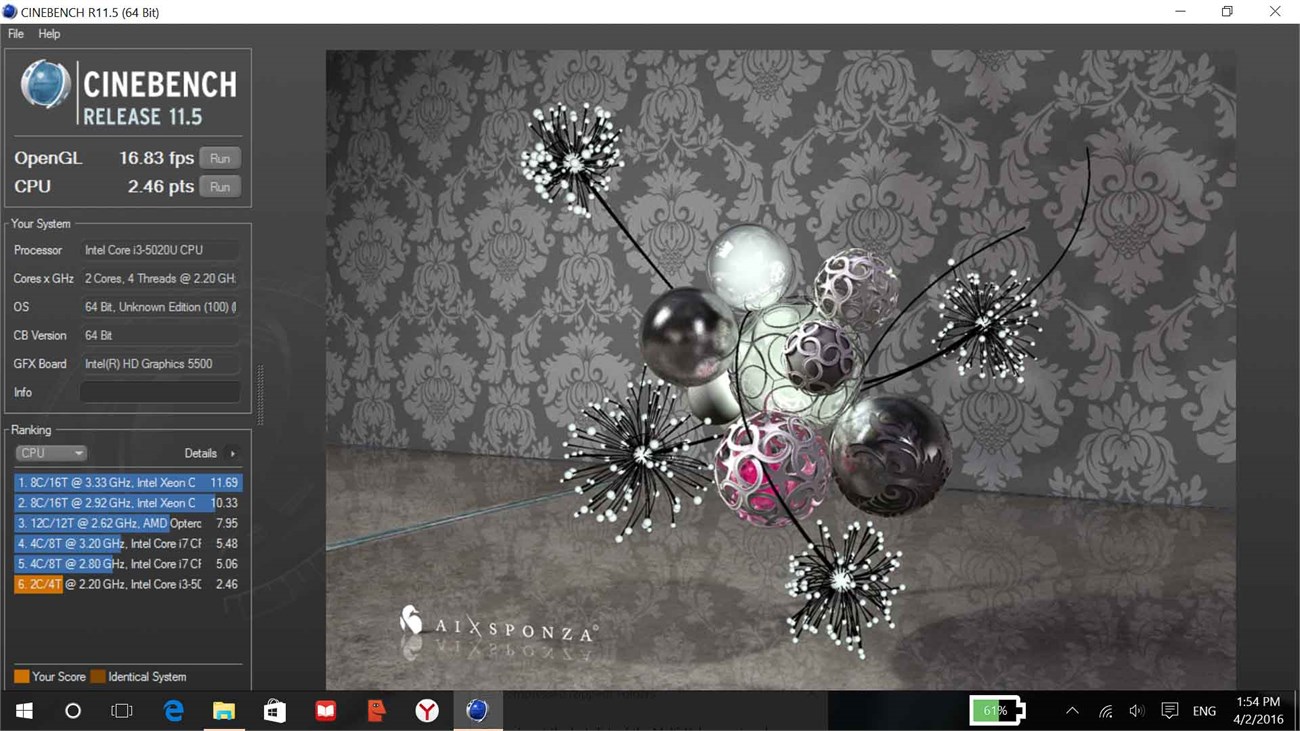This screenshot has width=1300, height=731.
Task: Select ranking entry 12C/12T AMD Opteron
Action: pyautogui.click(x=128, y=523)
